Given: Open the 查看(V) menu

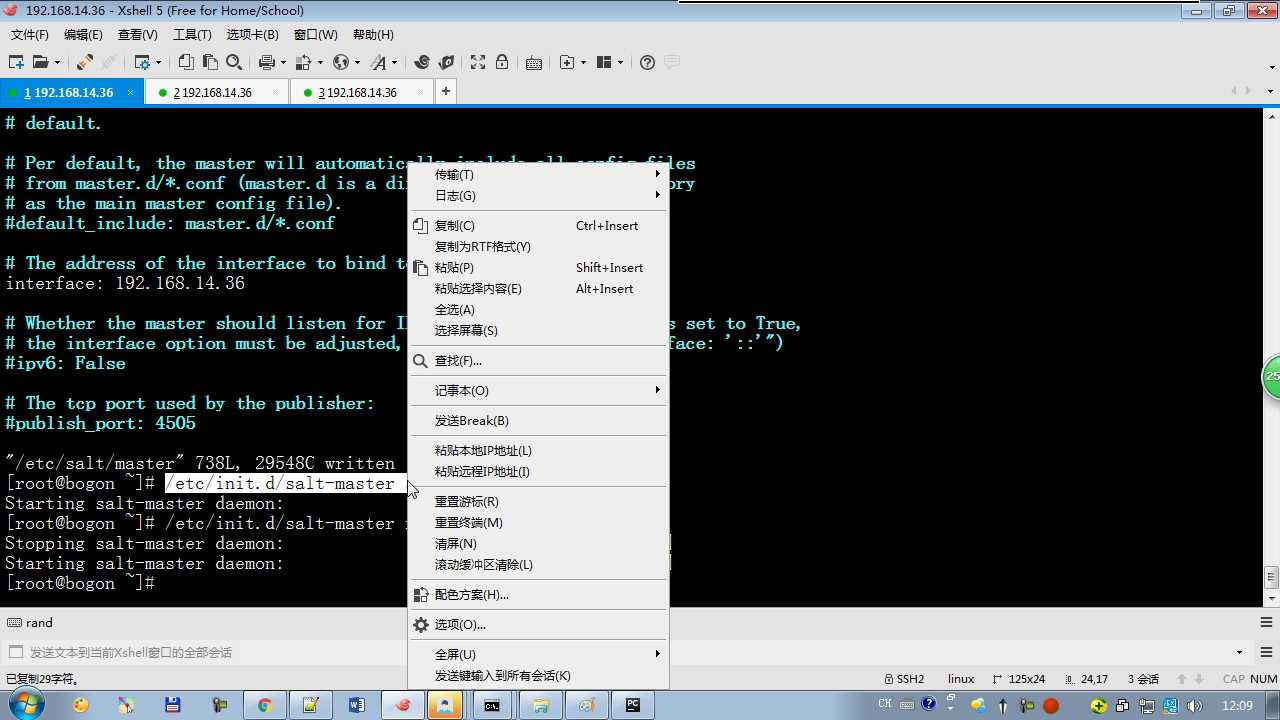Looking at the screenshot, I should (x=137, y=34).
